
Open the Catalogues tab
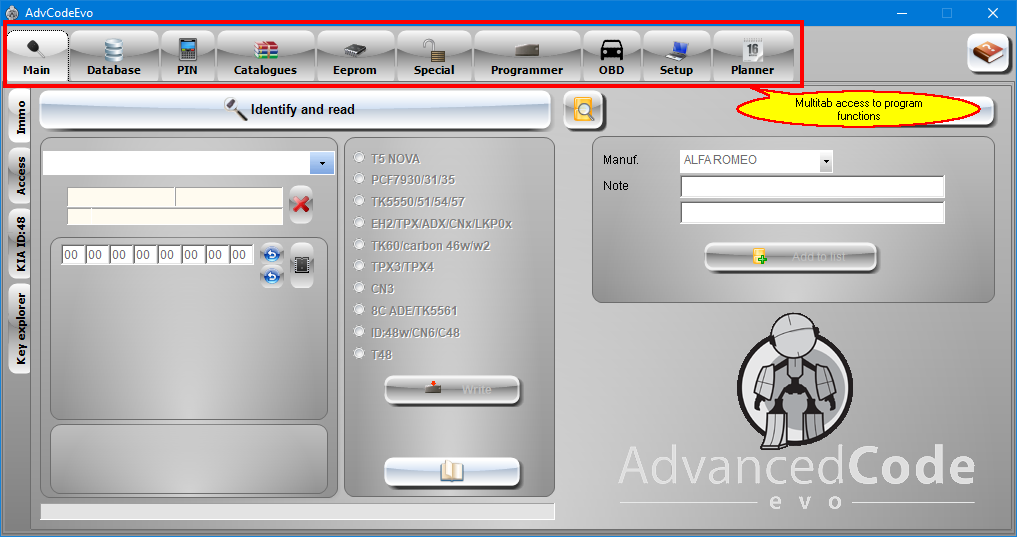[x=265, y=56]
